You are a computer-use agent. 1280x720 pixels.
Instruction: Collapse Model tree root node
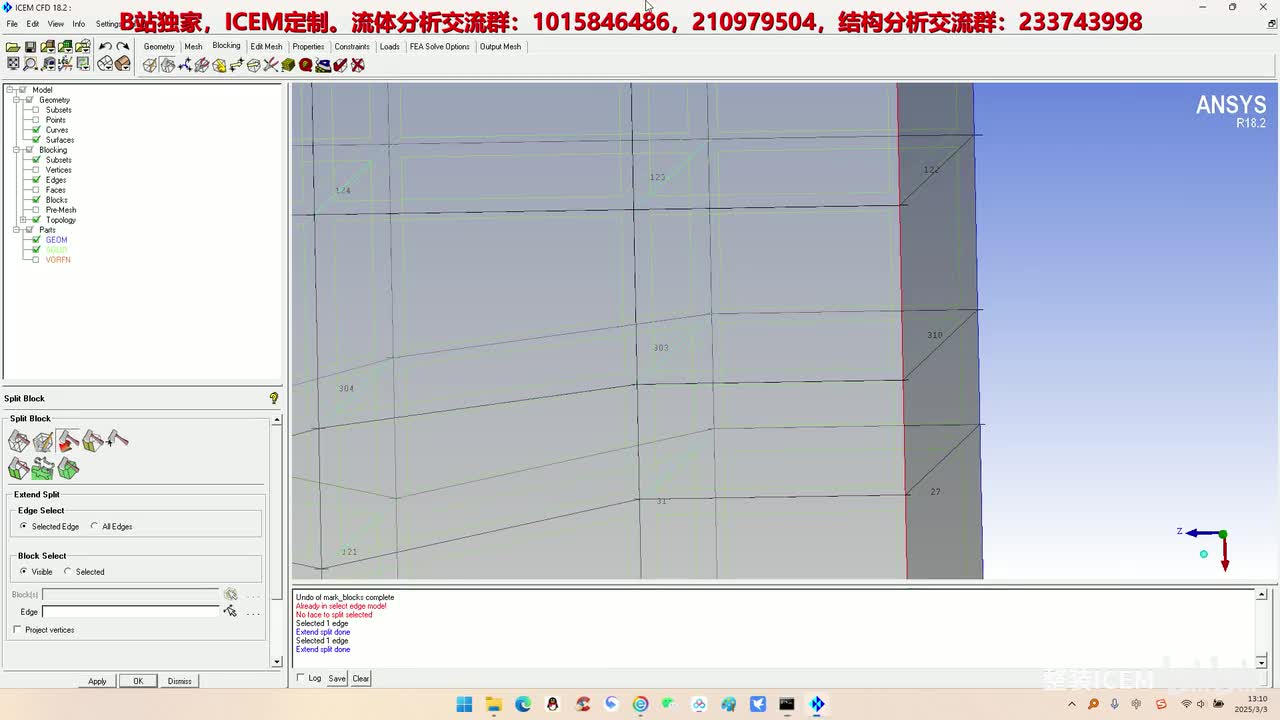10,90
